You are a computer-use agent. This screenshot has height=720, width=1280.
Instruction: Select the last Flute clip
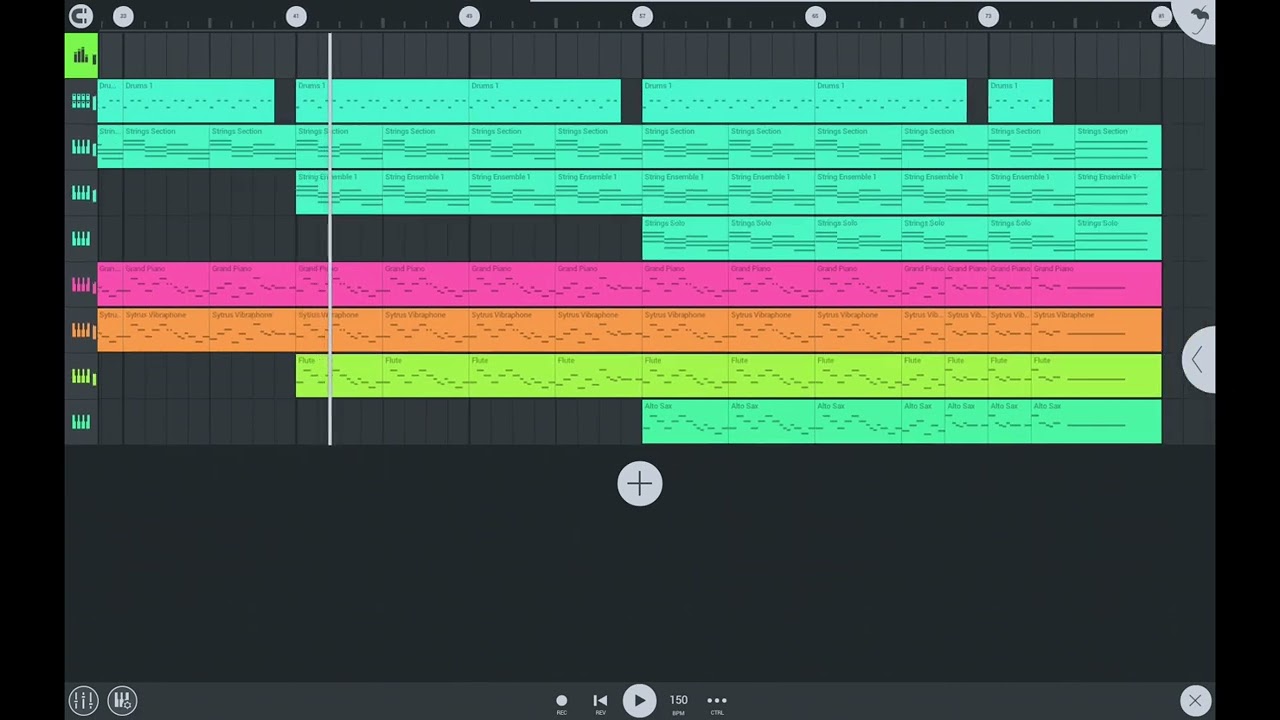tap(1097, 377)
